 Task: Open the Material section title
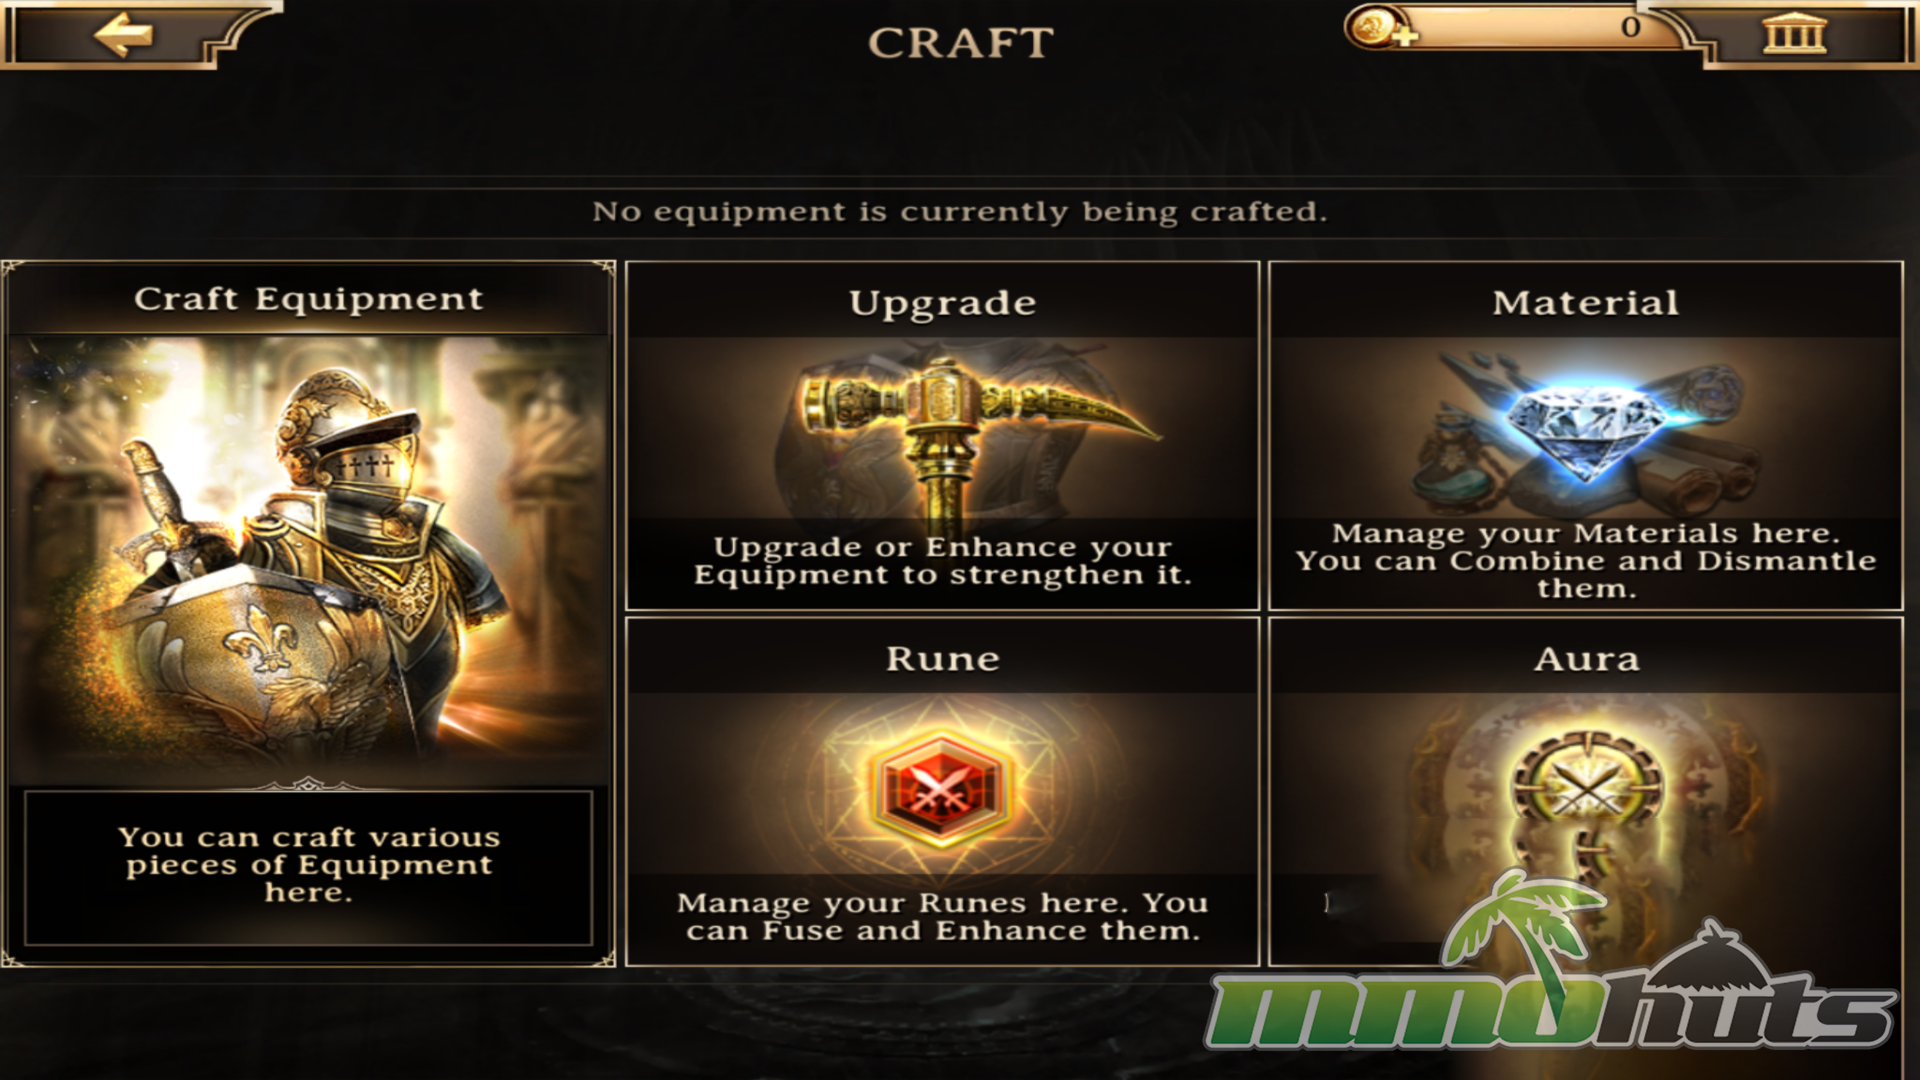click(1585, 303)
